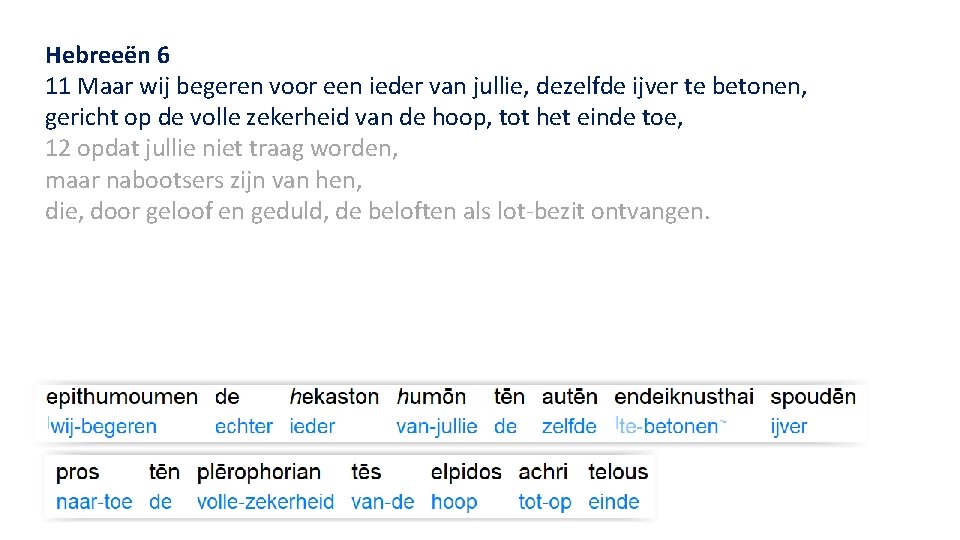Select the translation 'tot-op'

[545, 502]
